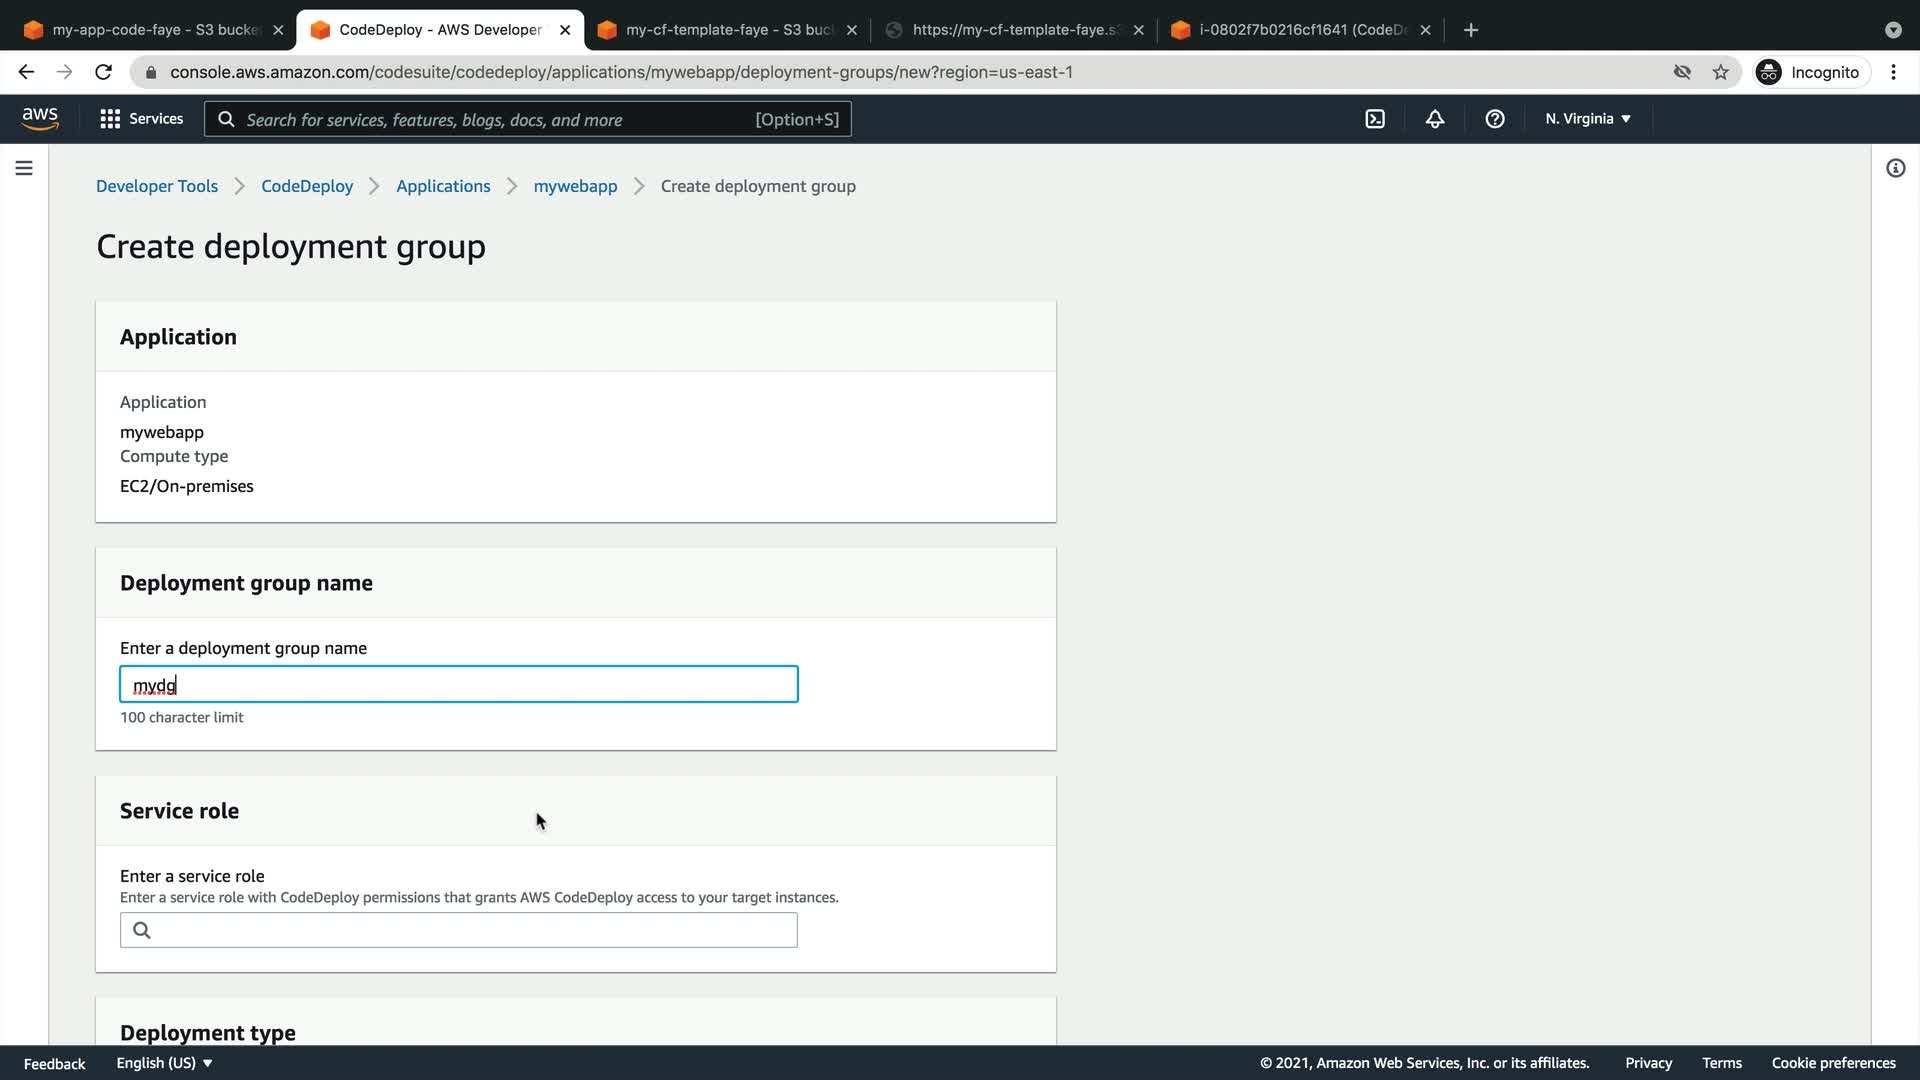The height and width of the screenshot is (1080, 1920).
Task: Open the Chrome three-dot menu
Action: coord(1893,72)
